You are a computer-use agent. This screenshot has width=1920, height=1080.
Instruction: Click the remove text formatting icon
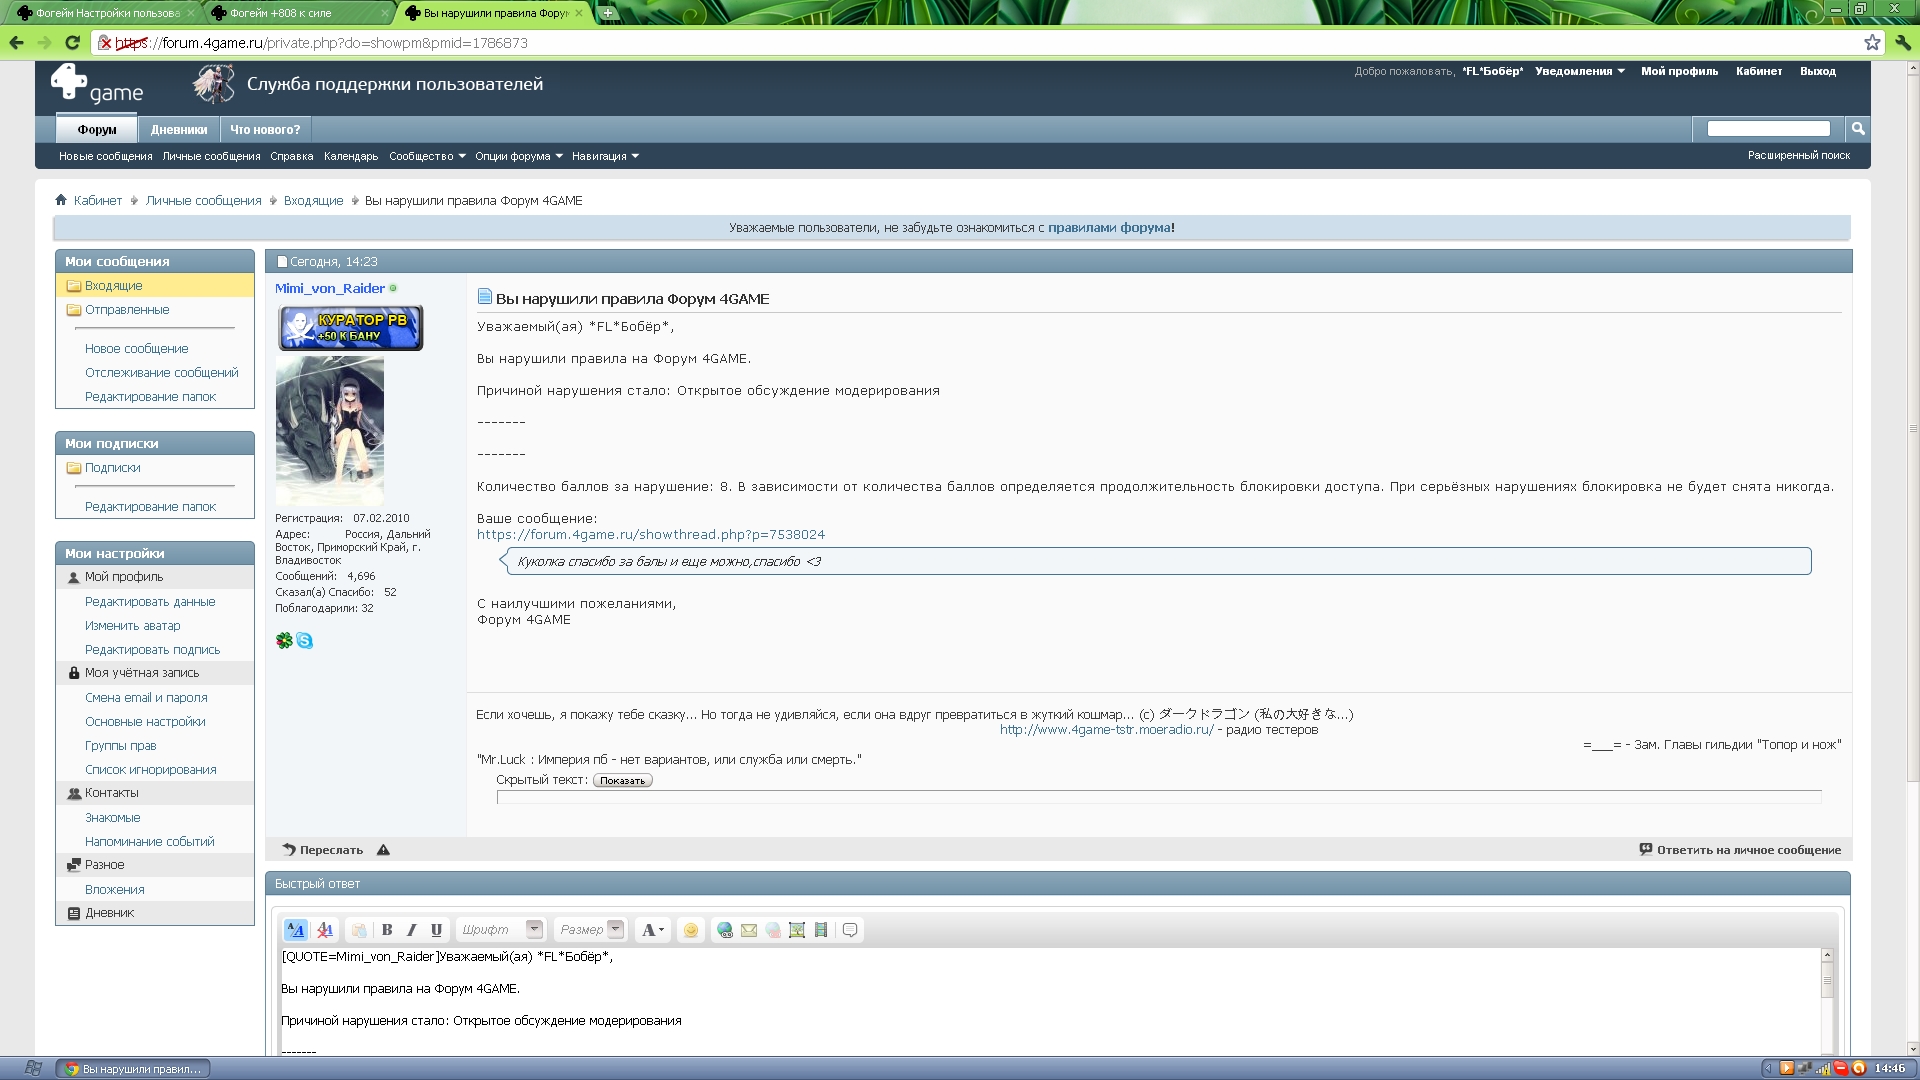click(x=325, y=930)
